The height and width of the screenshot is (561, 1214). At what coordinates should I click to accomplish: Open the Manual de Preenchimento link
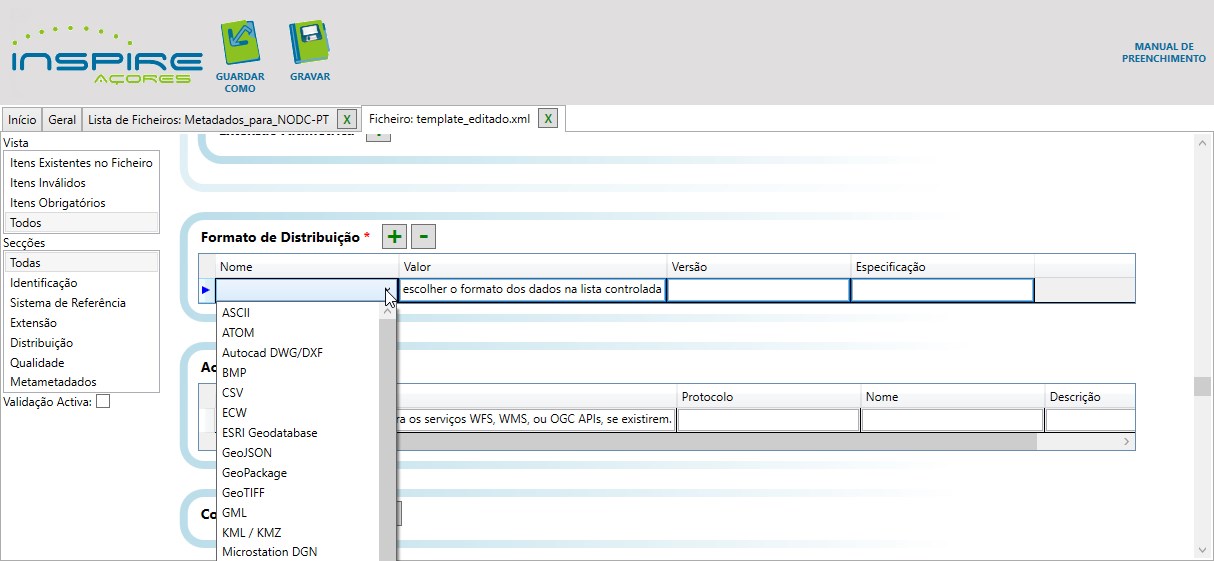[1163, 53]
